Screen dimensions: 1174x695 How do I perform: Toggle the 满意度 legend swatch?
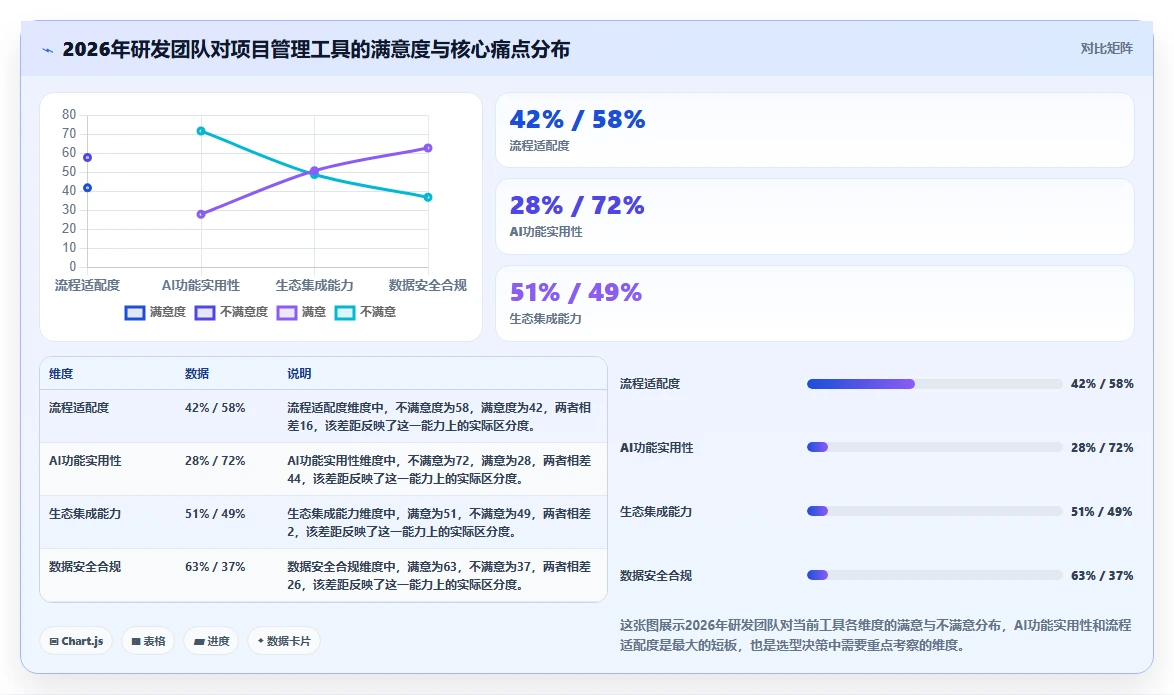pyautogui.click(x=135, y=312)
